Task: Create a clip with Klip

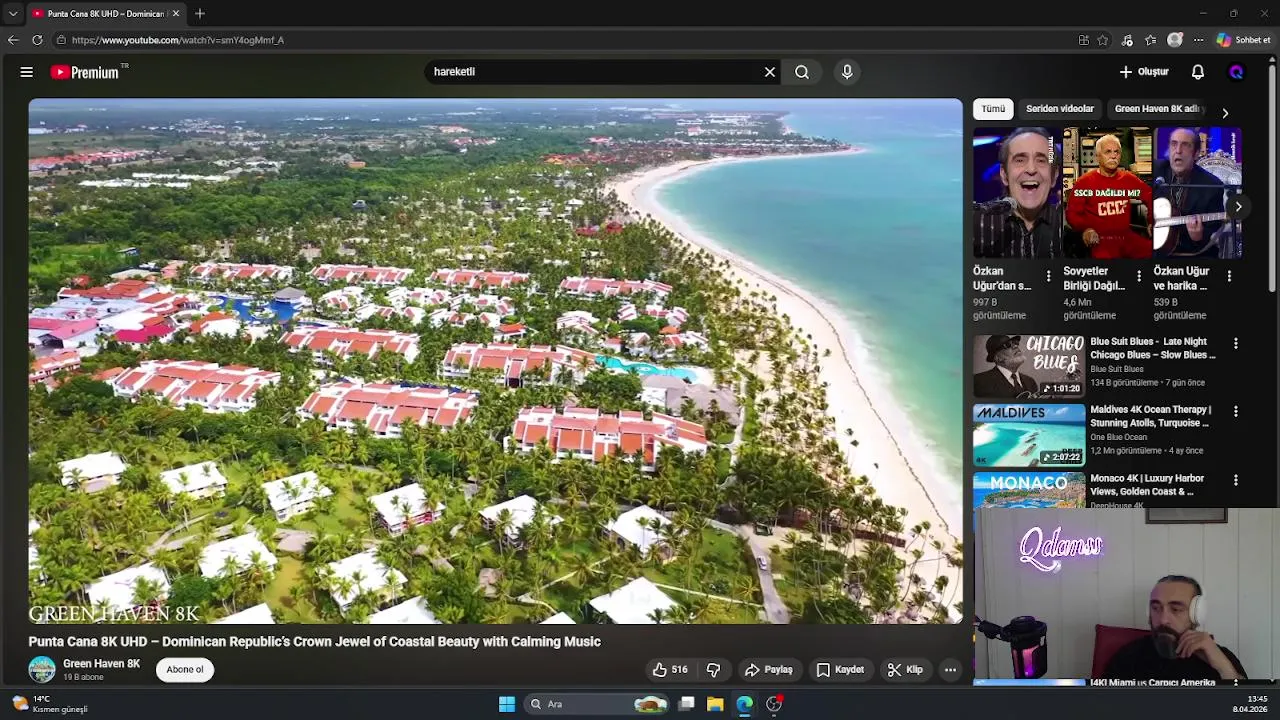Action: coord(905,670)
